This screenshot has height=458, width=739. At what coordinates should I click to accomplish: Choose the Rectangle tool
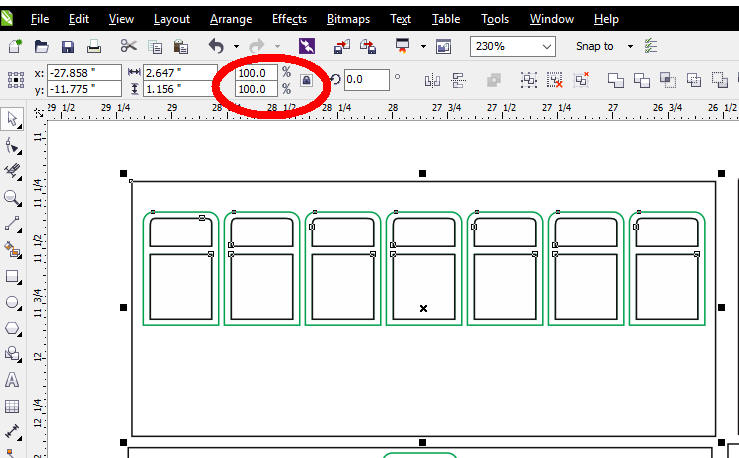point(13,276)
